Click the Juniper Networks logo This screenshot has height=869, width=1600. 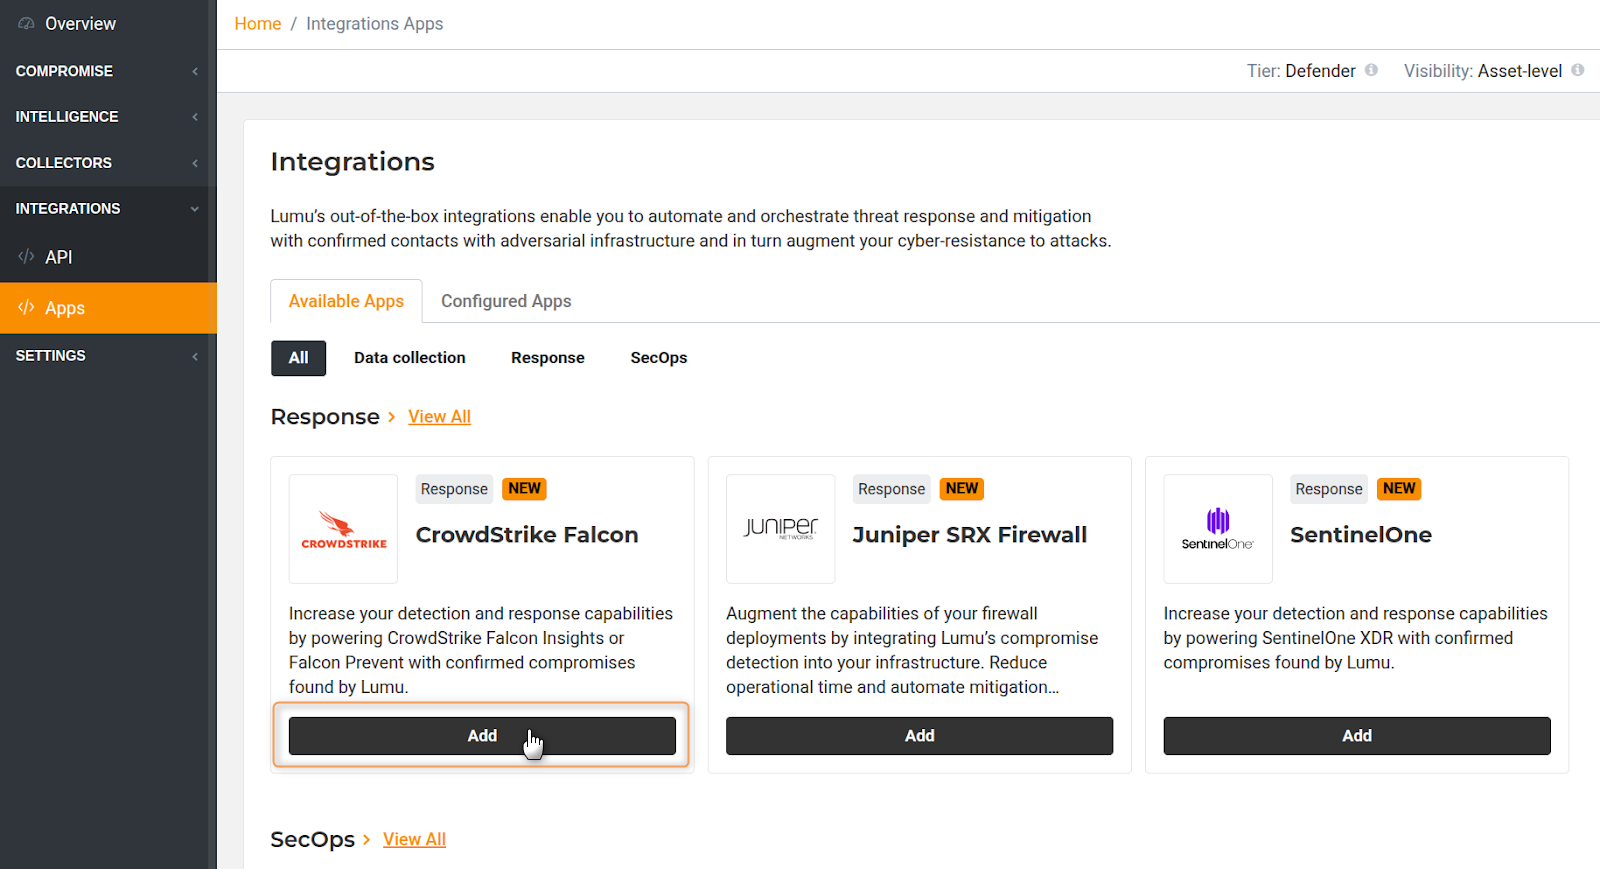coord(780,529)
